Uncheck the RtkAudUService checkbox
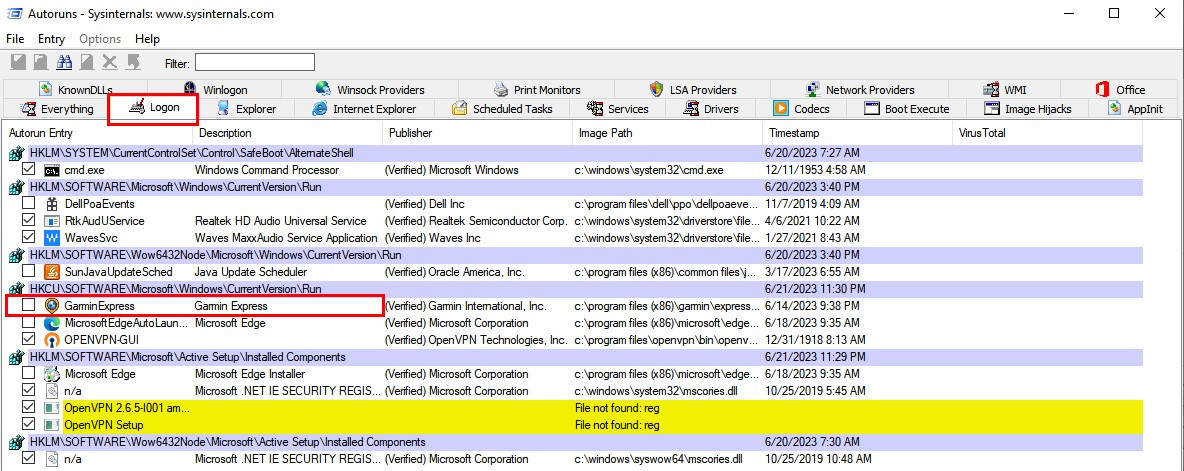Viewport: 1184px width, 471px height. click(29, 220)
